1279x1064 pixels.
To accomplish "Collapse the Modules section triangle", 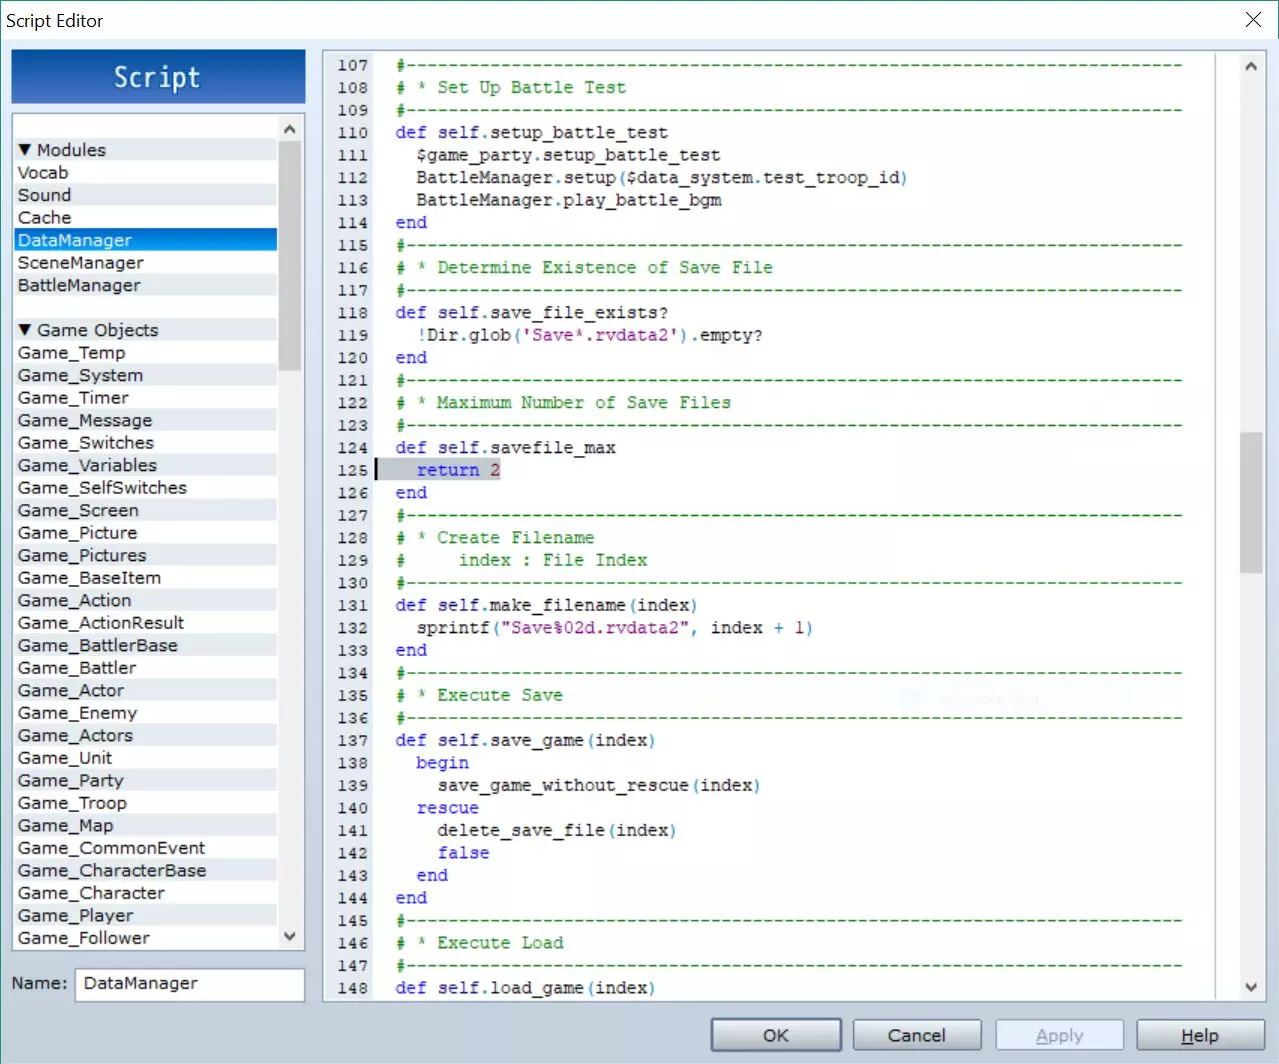I will [x=25, y=150].
